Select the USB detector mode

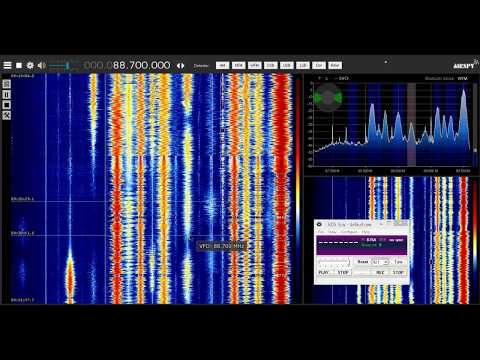(x=286, y=65)
